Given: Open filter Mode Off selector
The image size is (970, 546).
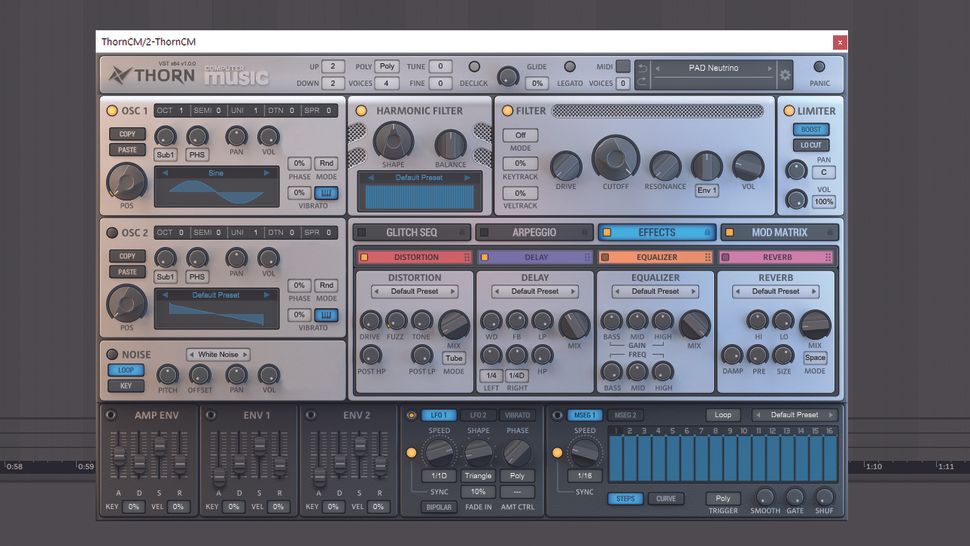Looking at the screenshot, I should [520, 135].
